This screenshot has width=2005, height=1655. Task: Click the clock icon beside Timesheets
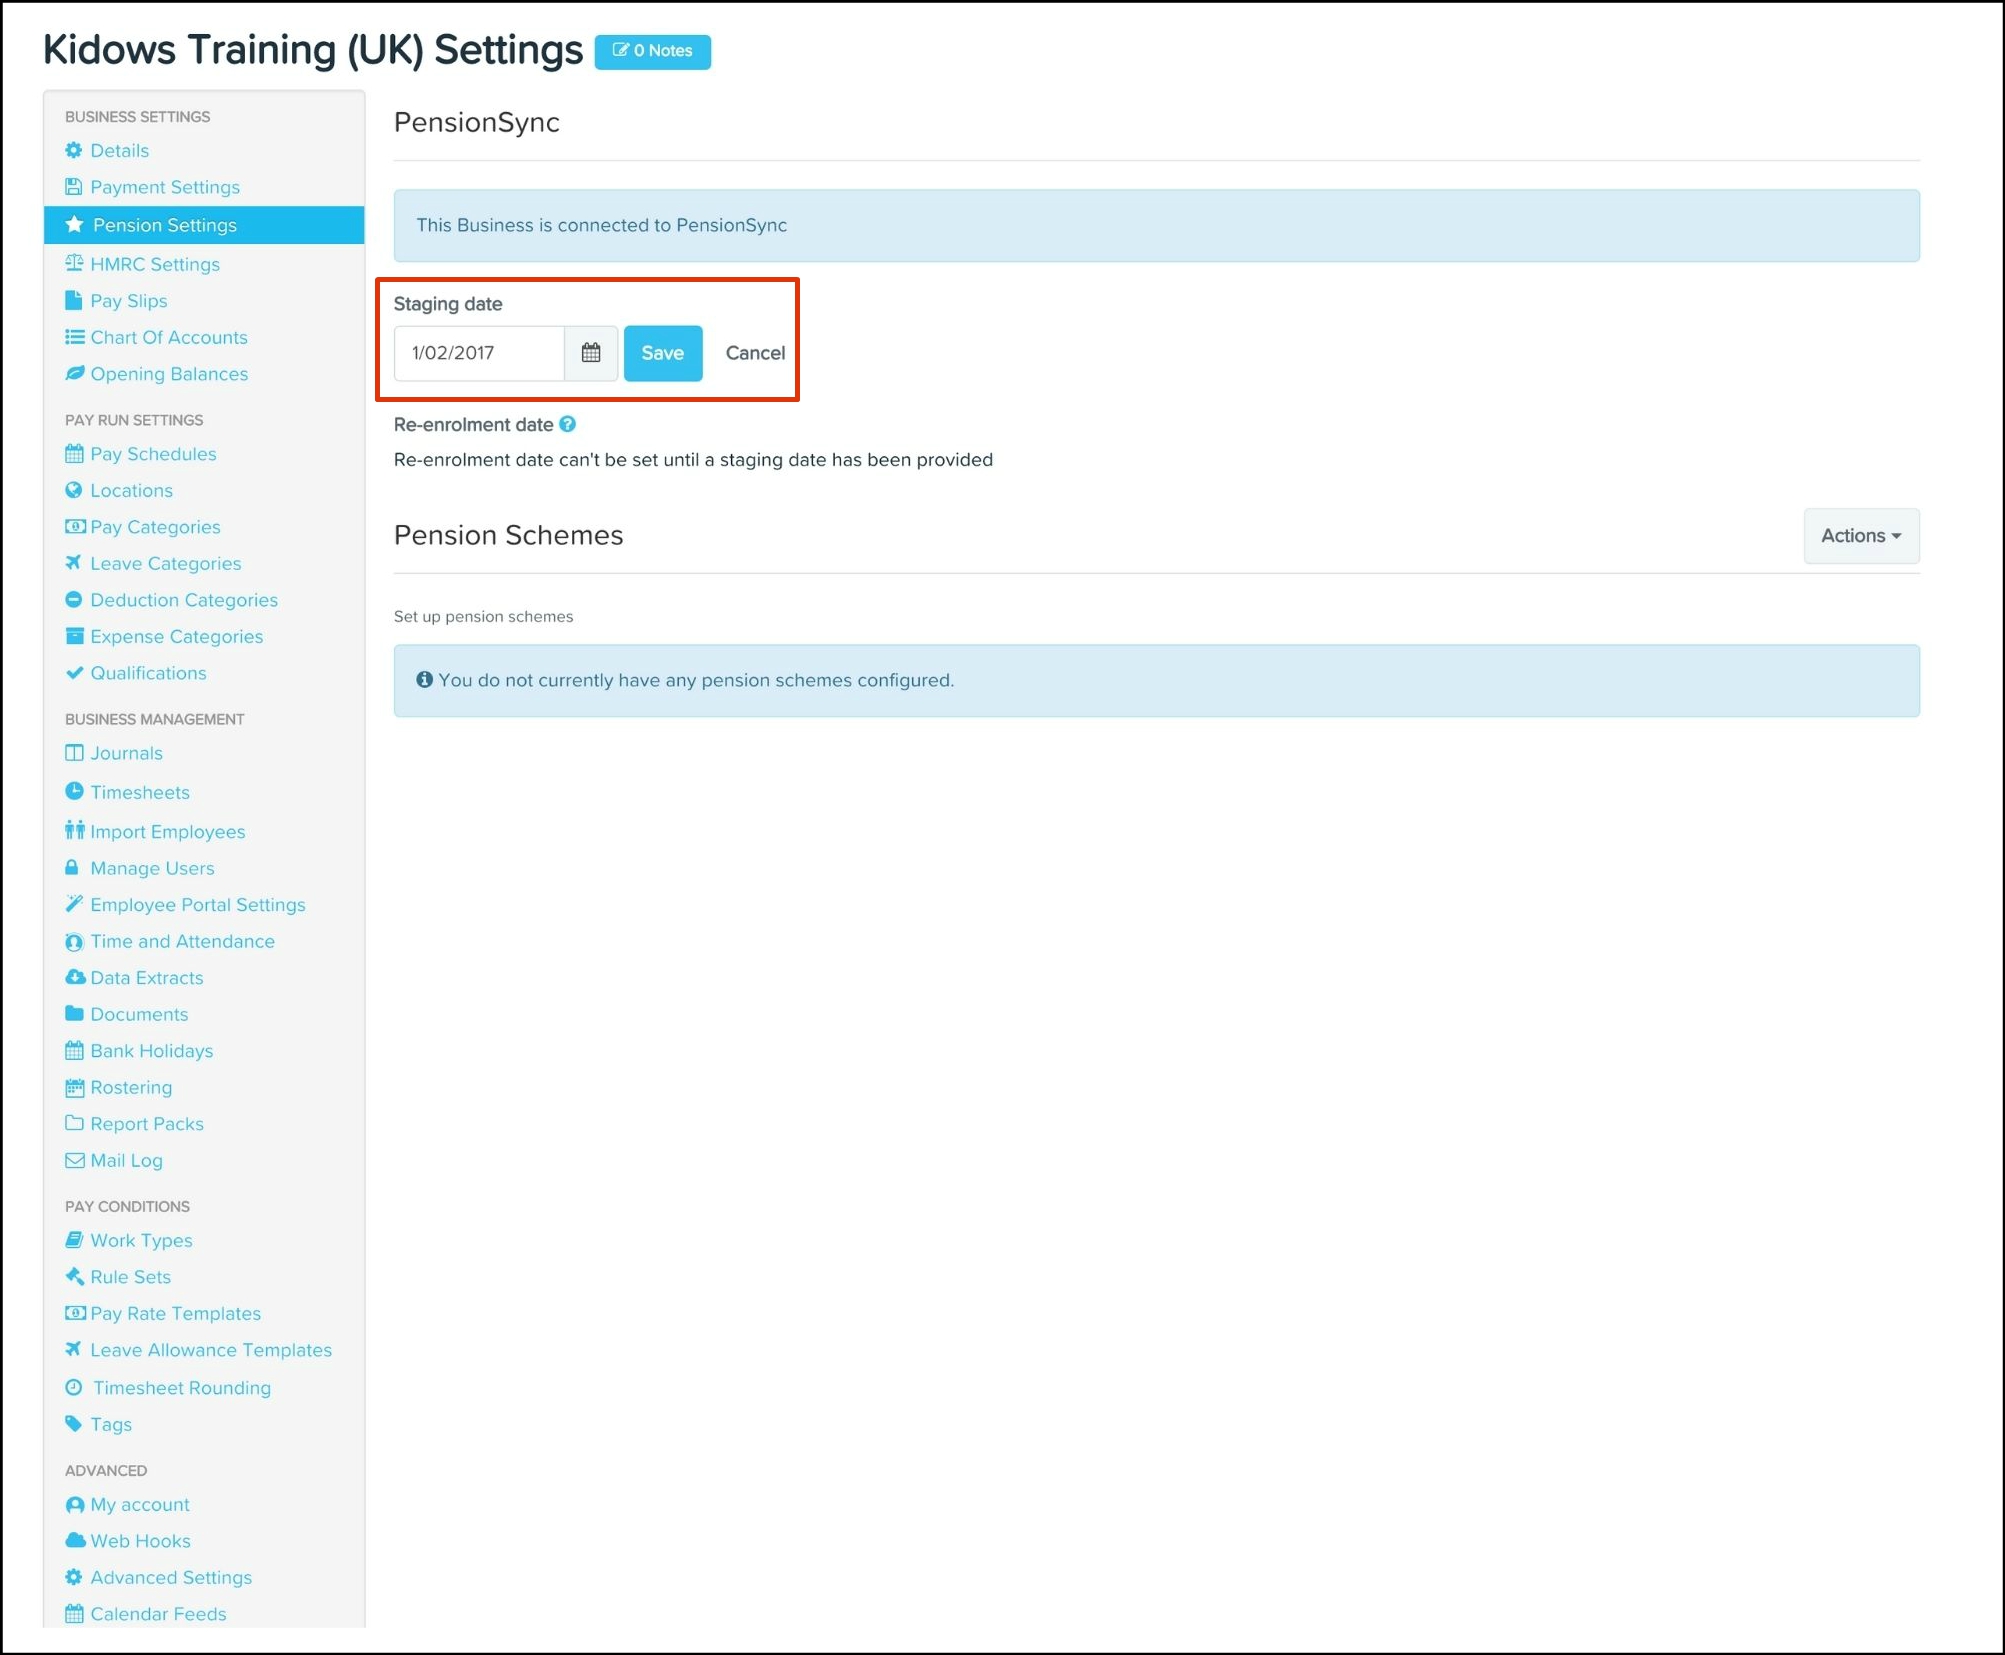74,791
